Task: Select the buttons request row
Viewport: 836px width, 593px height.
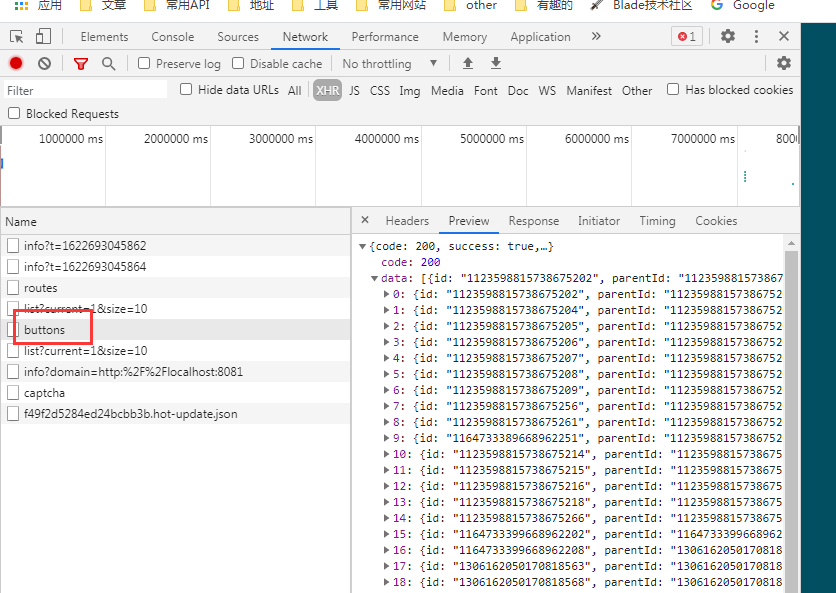Action: click(x=175, y=330)
